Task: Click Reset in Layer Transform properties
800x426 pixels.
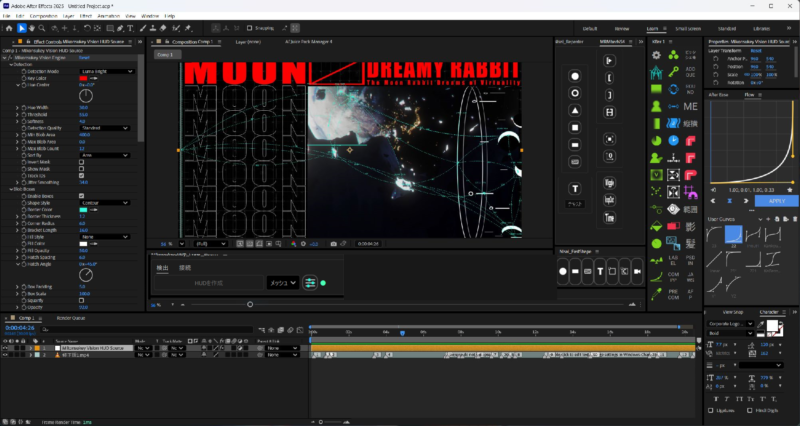Action: (x=756, y=51)
